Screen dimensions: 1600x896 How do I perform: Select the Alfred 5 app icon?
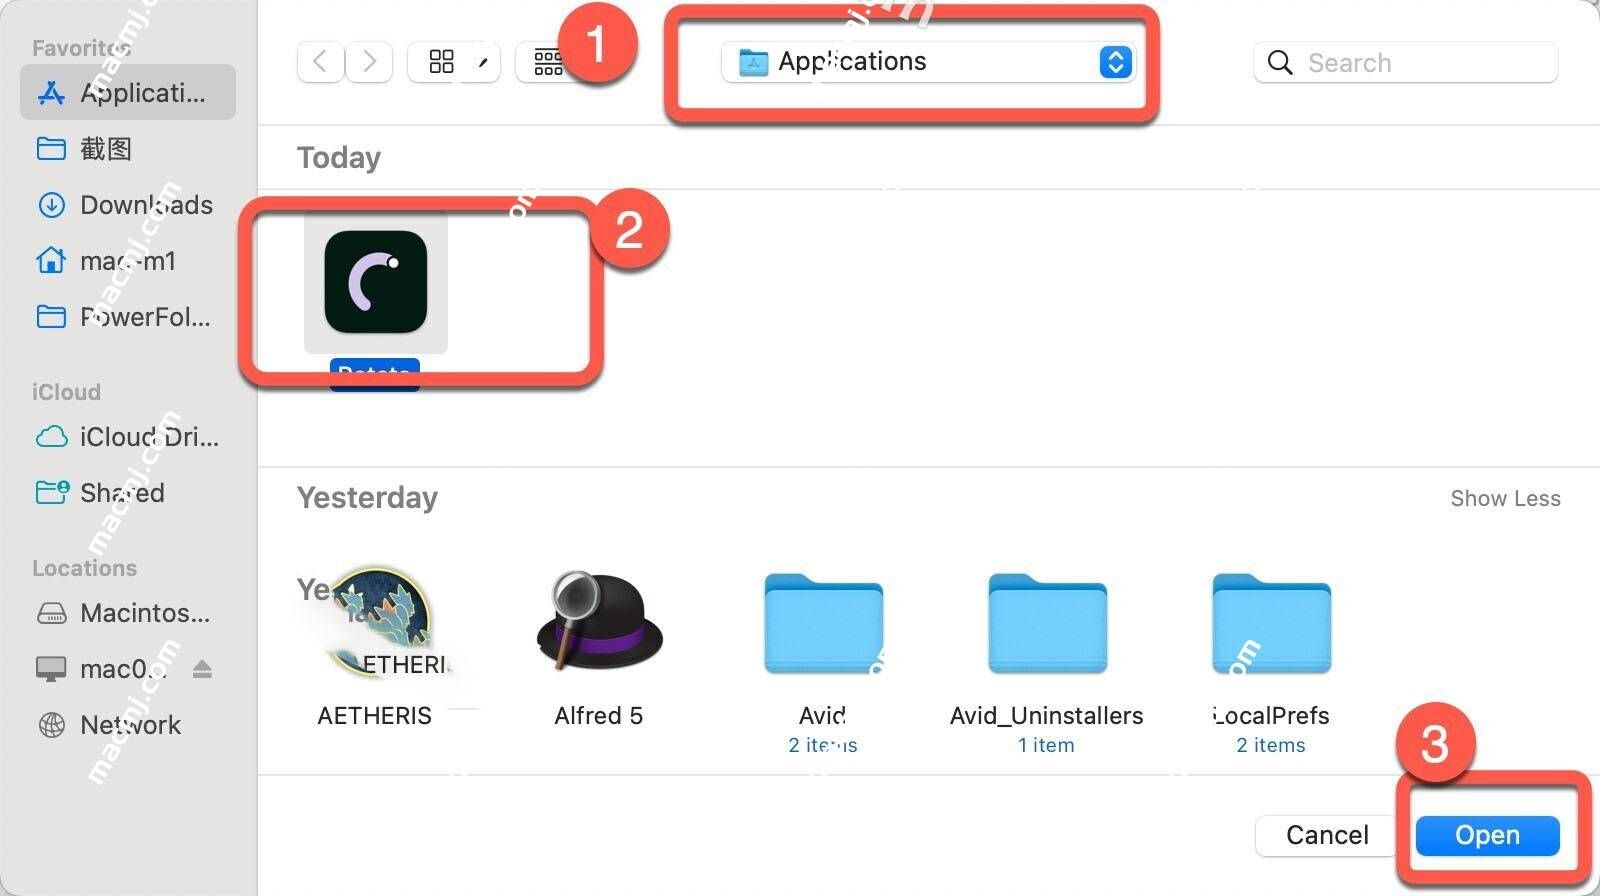tap(598, 622)
